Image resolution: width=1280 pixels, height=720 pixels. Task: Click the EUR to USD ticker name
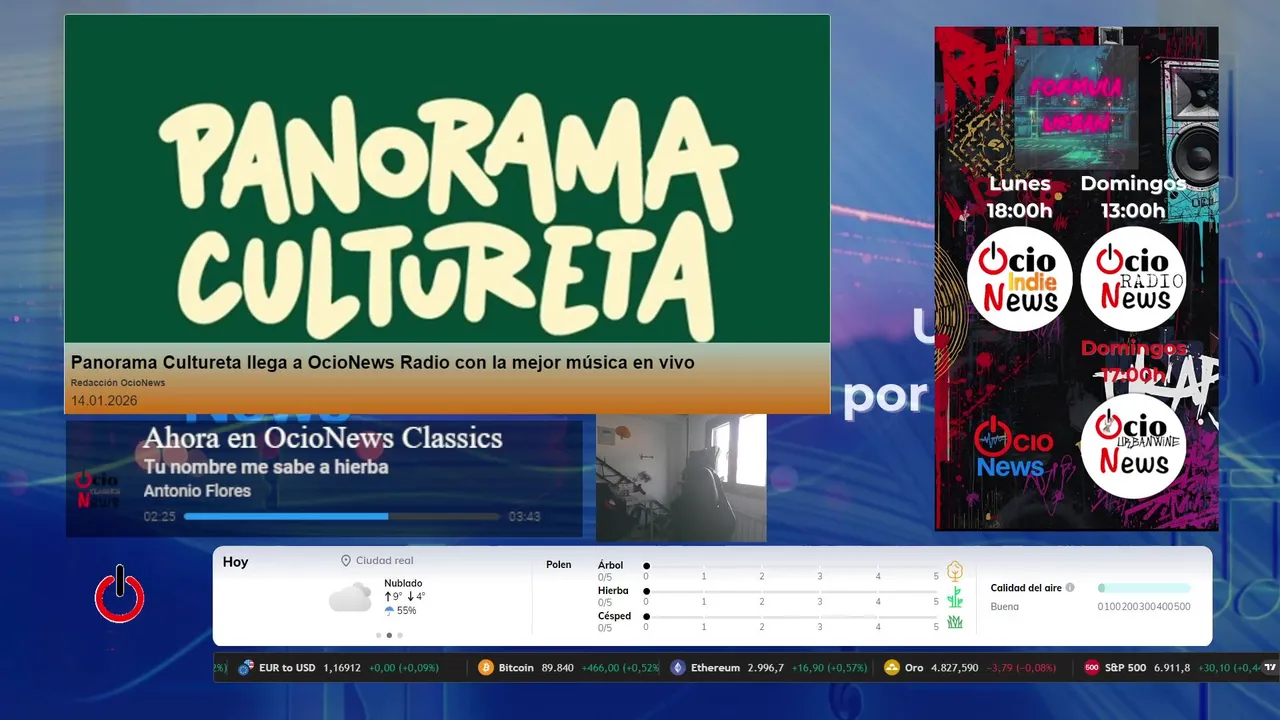tap(287, 668)
